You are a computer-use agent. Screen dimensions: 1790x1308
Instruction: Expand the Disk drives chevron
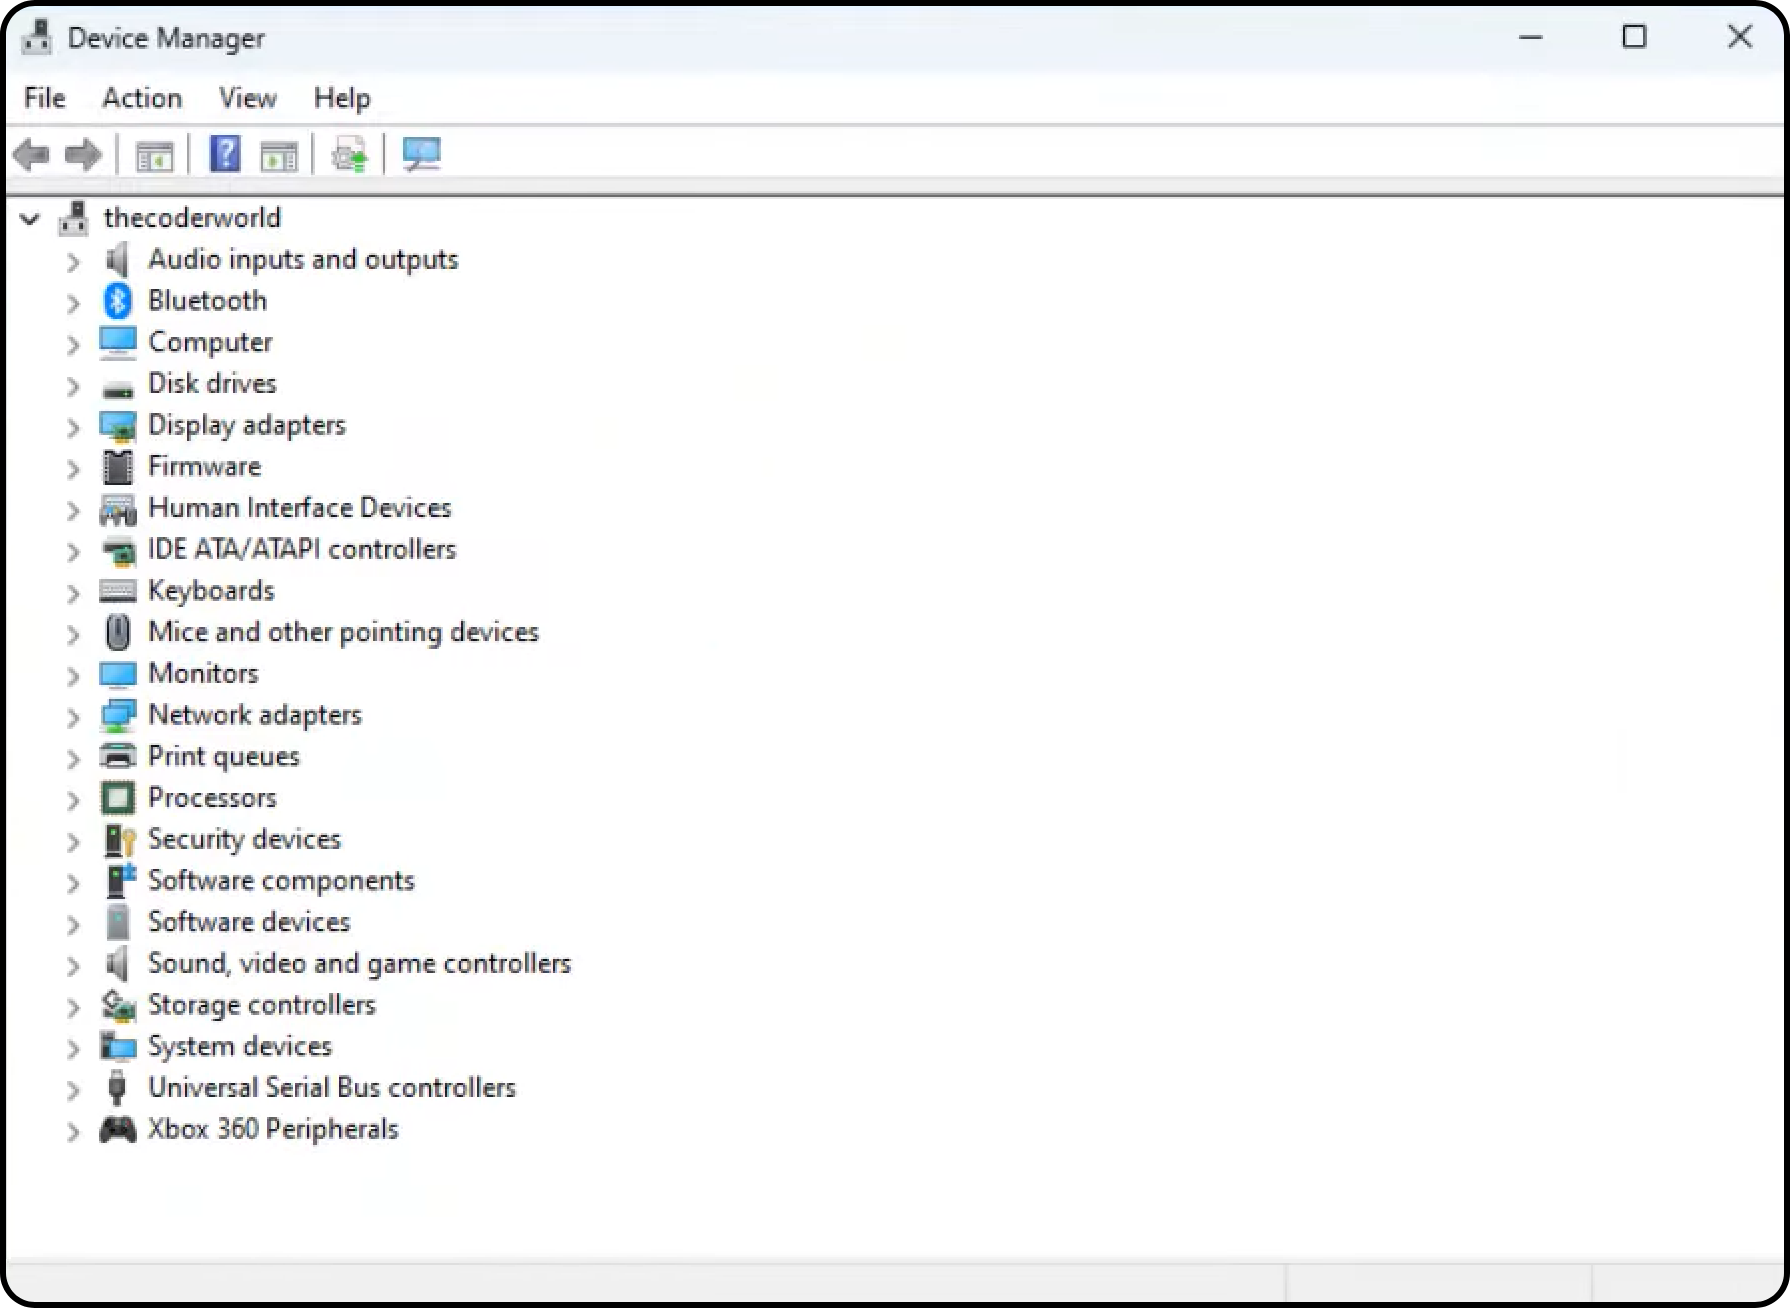pyautogui.click(x=73, y=385)
